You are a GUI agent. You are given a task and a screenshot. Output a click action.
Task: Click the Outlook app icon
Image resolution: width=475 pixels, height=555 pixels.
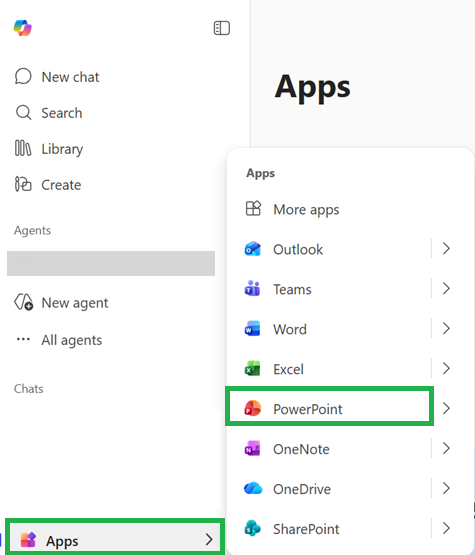coord(253,249)
